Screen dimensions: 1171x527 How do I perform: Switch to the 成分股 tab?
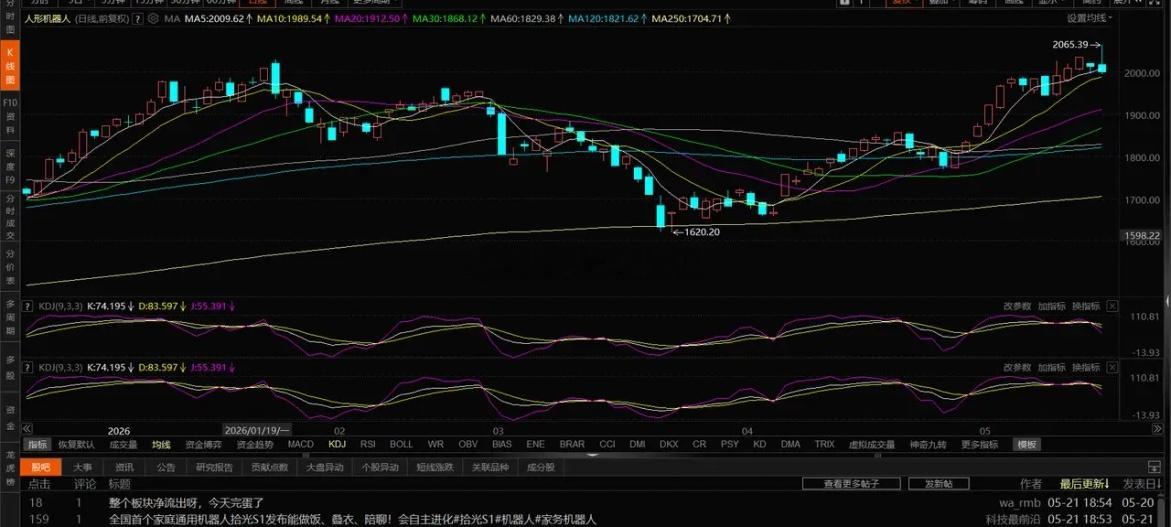pos(541,467)
